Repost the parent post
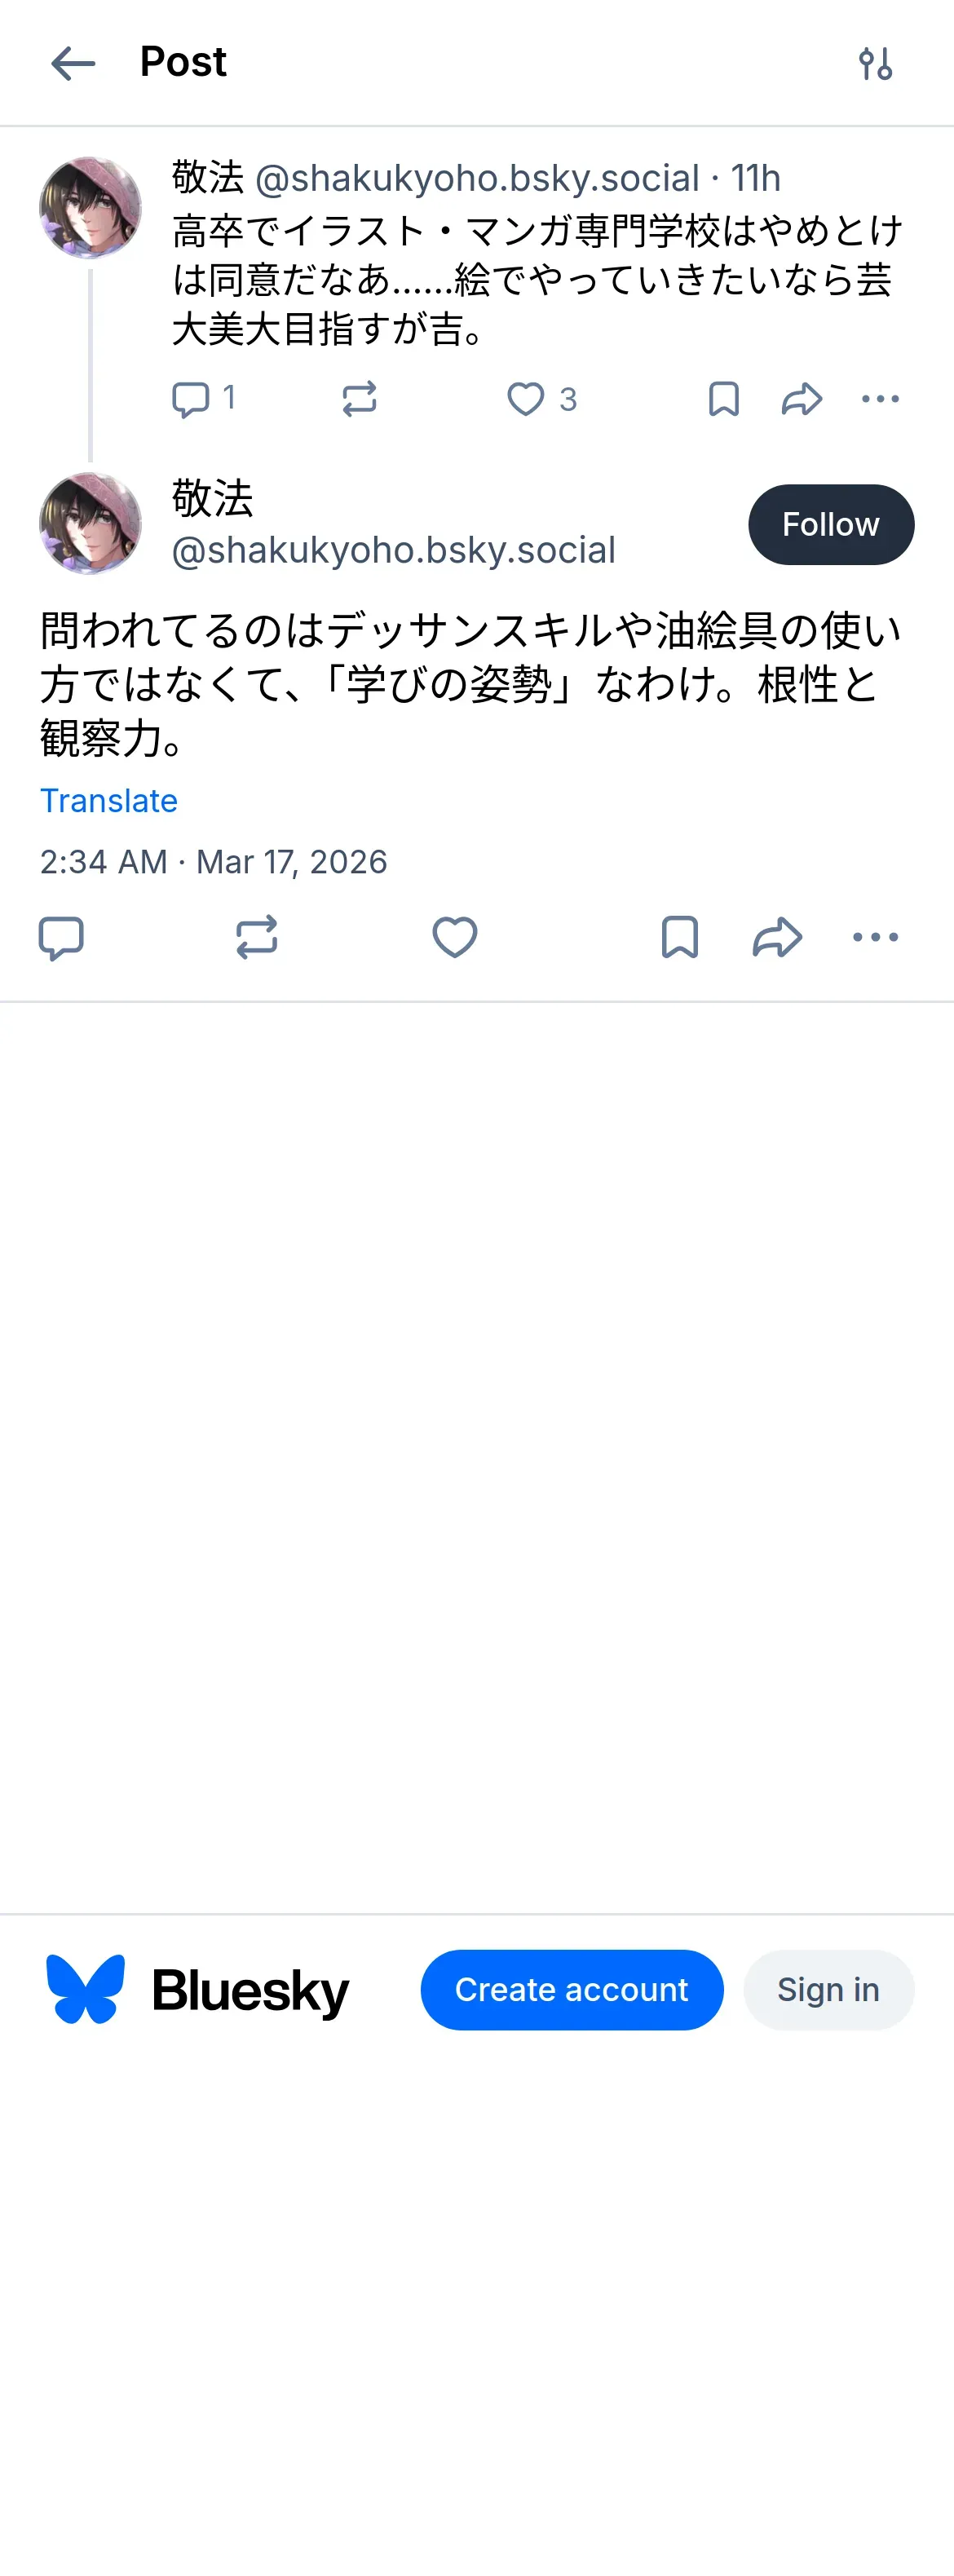Viewport: 954px width, 2576px height. pyautogui.click(x=359, y=399)
